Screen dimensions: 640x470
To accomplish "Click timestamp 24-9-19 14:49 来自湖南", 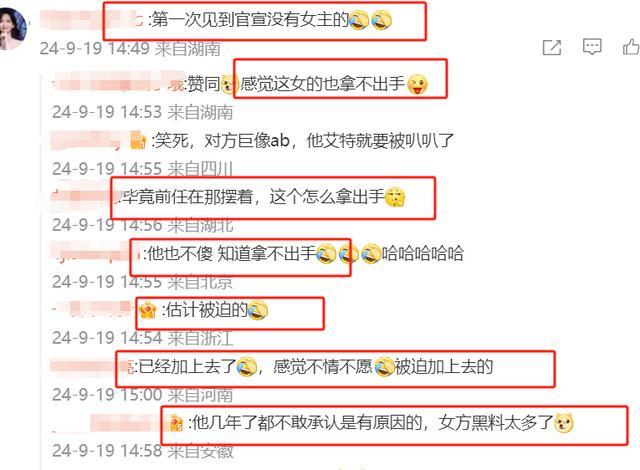I will point(130,49).
